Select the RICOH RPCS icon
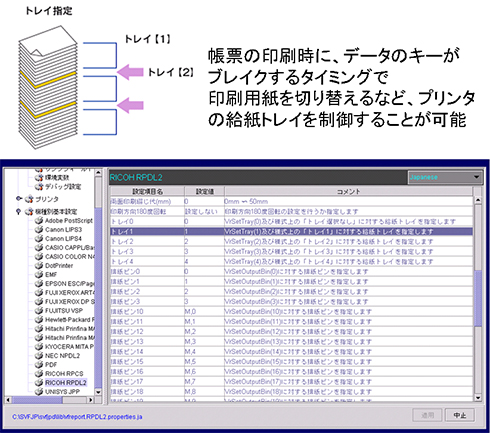Viewport: 490px width, 433px height. (39, 373)
